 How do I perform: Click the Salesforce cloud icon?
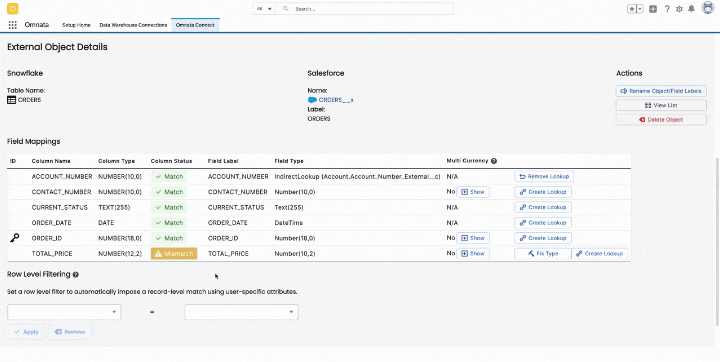312,100
